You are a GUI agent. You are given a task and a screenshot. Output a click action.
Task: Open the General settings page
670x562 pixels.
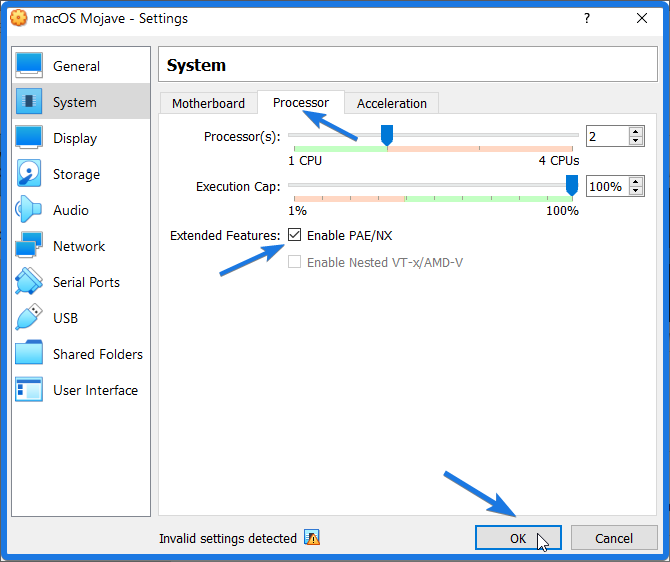(x=76, y=66)
